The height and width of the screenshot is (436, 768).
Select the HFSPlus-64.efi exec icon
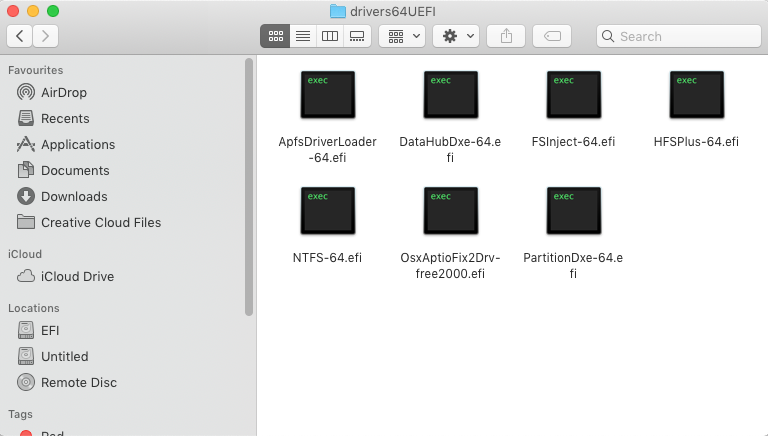pos(696,95)
